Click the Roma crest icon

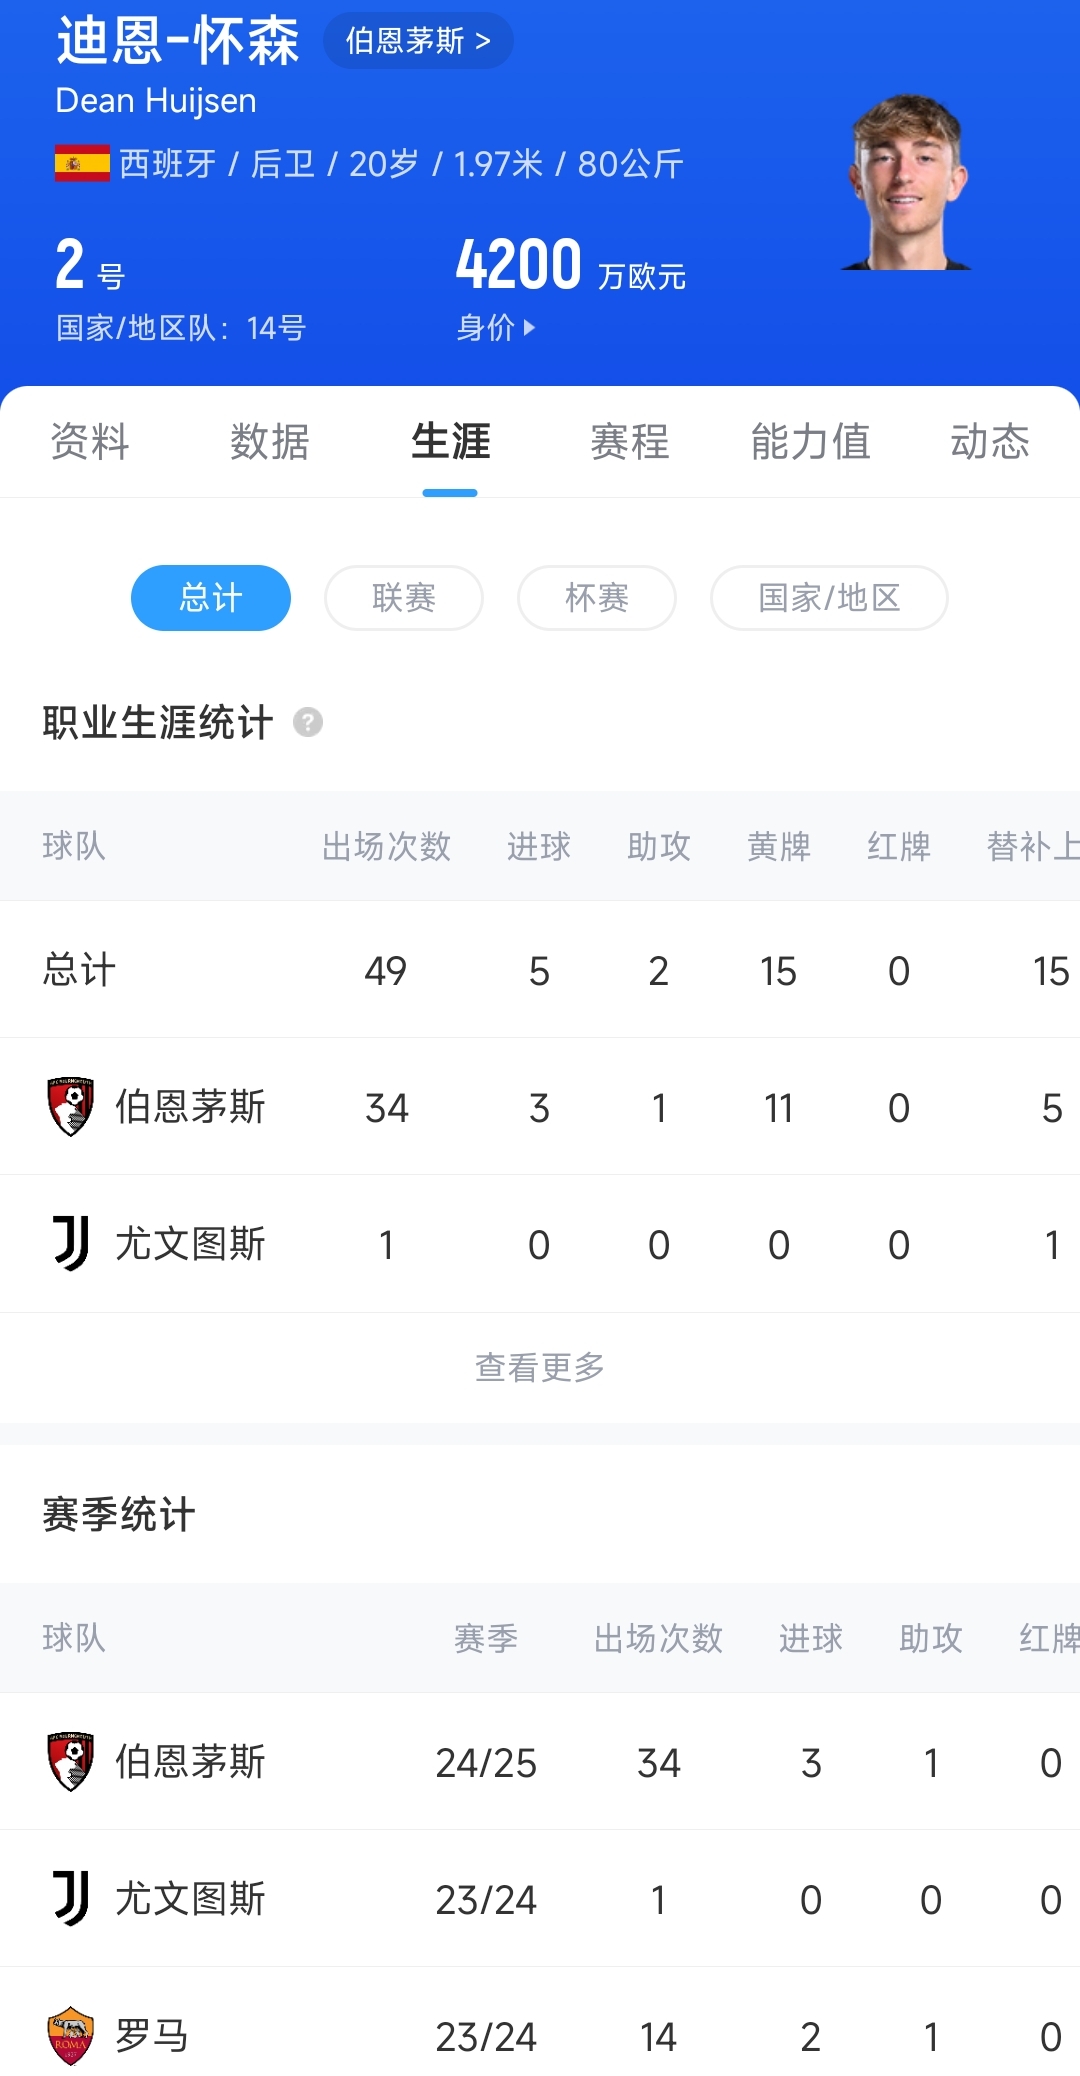coord(71,2035)
